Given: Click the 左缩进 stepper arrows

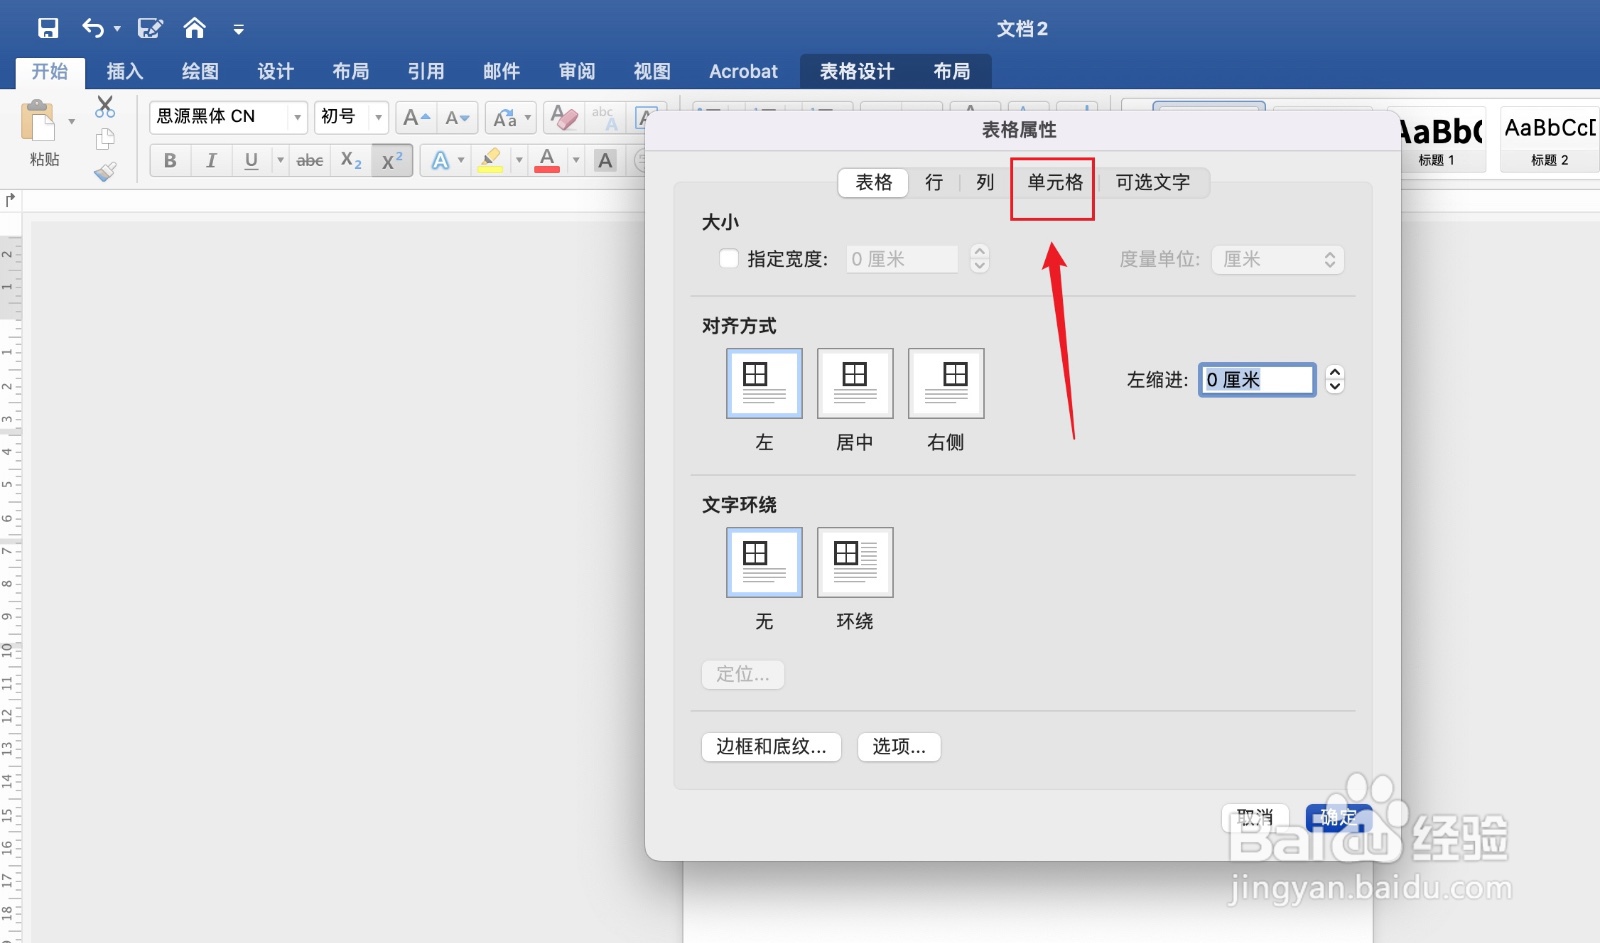Looking at the screenshot, I should click(1334, 380).
